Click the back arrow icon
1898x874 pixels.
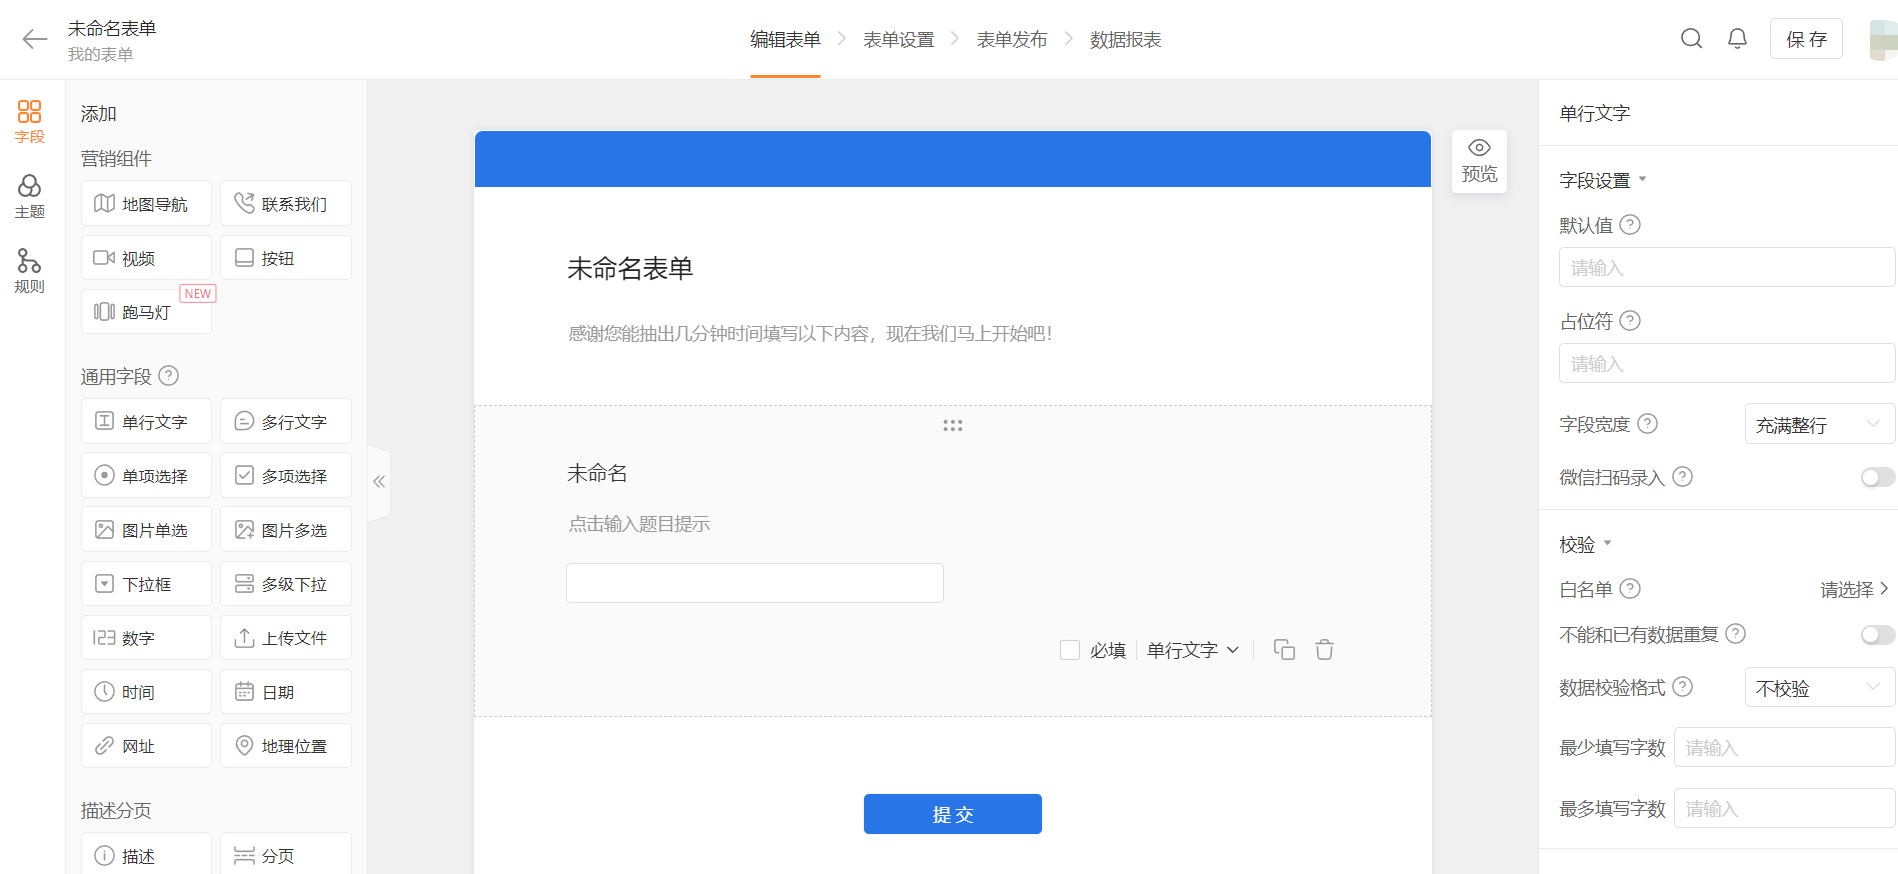[35, 39]
